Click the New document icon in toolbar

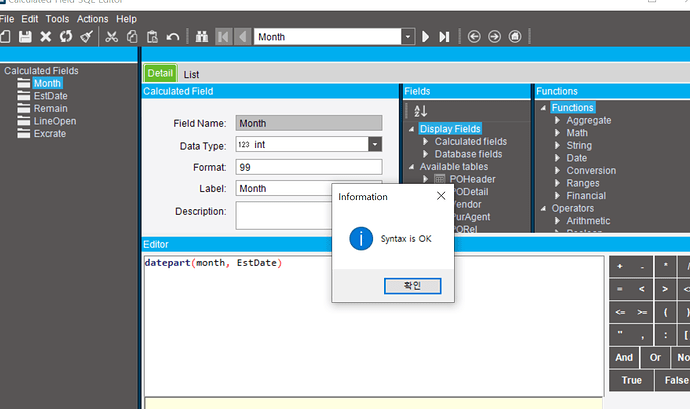click(5, 37)
